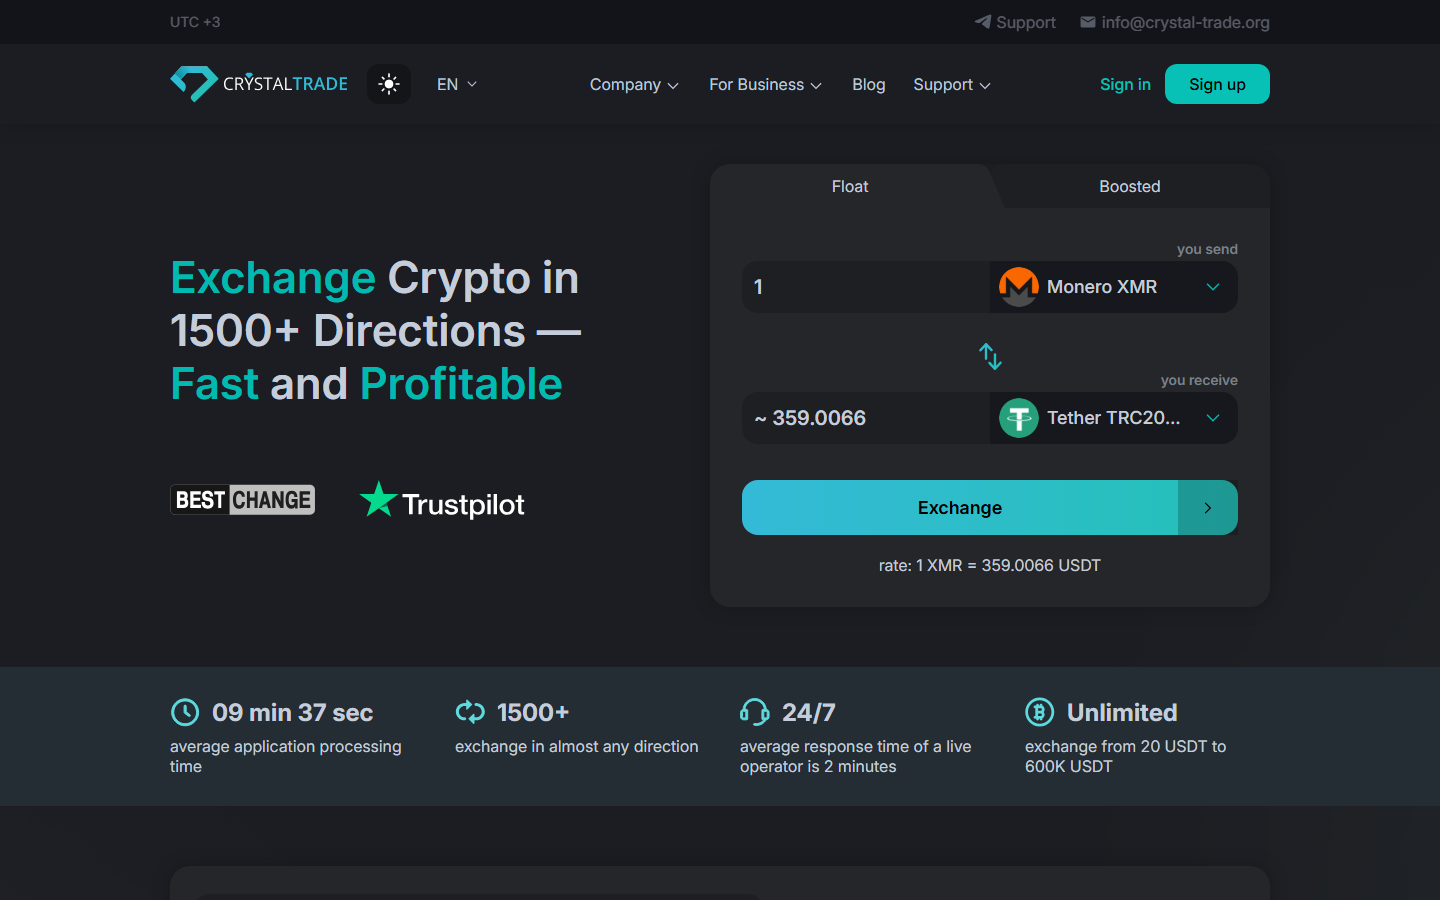Expand the For Business menu
The width and height of the screenshot is (1440, 900).
pos(765,85)
